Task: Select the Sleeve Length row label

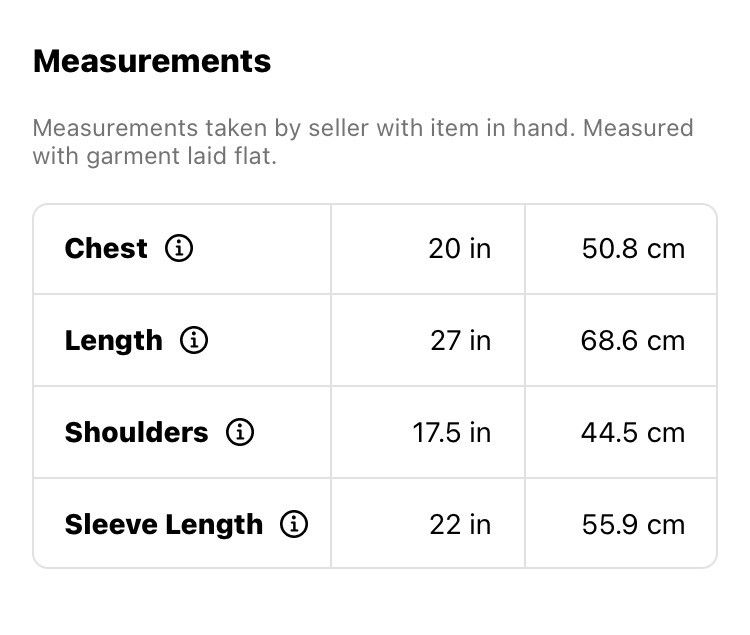Action: pos(164,525)
